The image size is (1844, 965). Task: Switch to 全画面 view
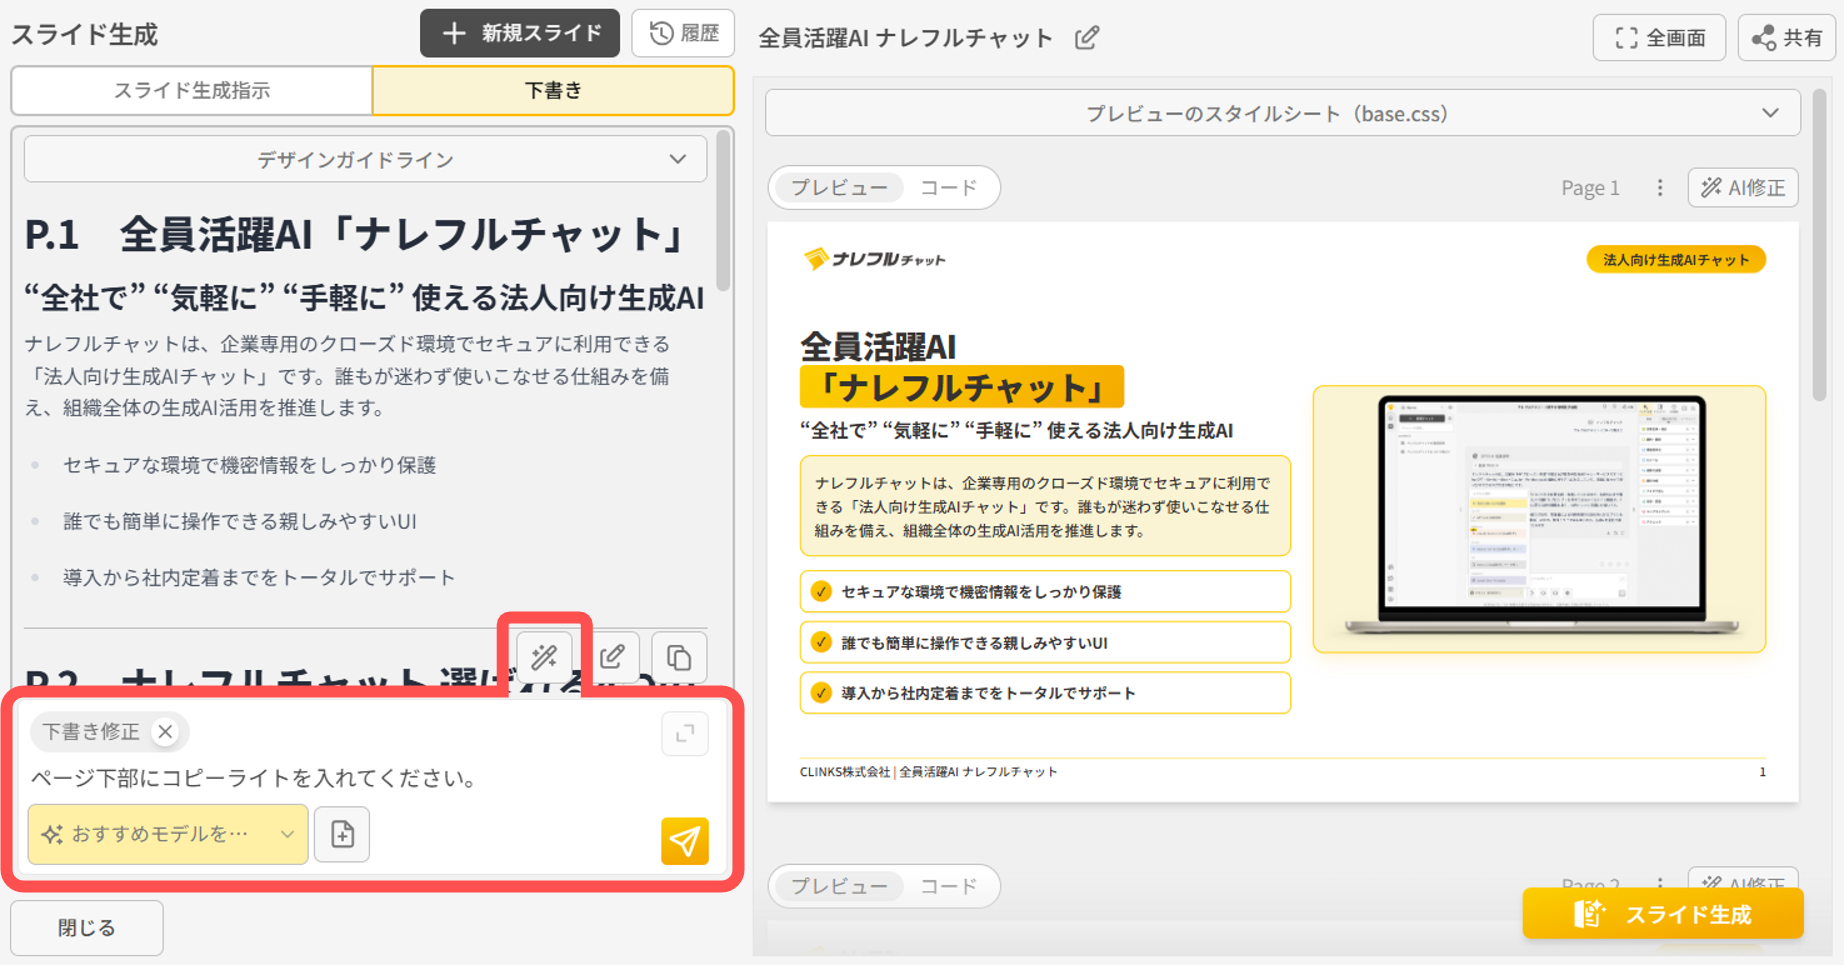click(x=1659, y=38)
